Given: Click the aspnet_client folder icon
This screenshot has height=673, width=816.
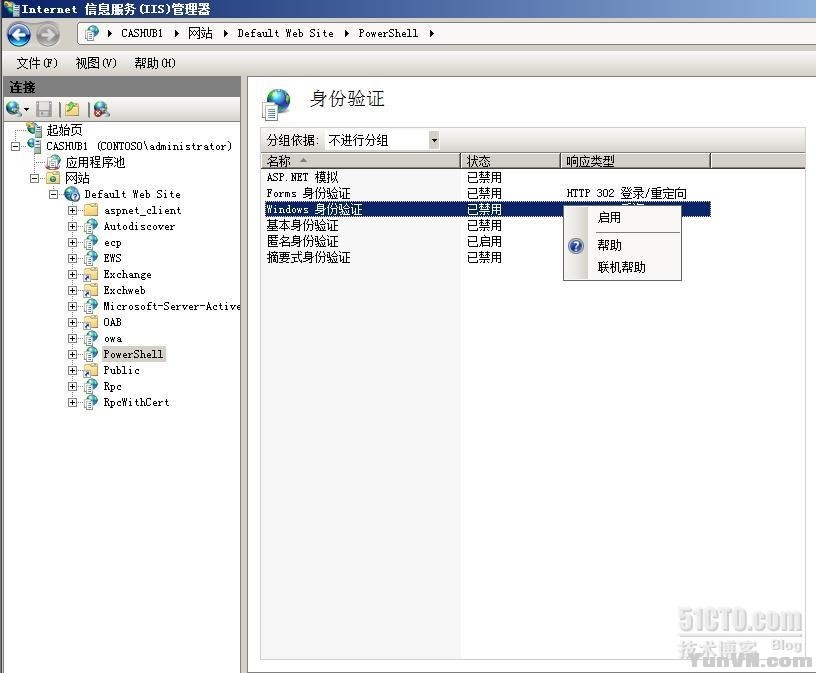Looking at the screenshot, I should click(x=92, y=210).
